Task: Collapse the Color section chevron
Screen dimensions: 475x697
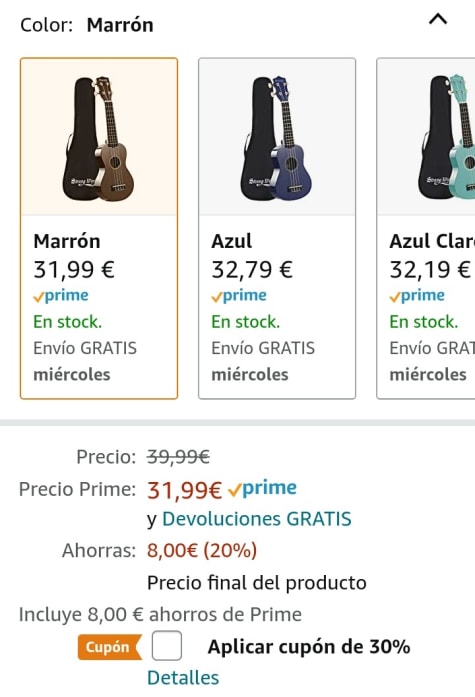Action: (438, 19)
